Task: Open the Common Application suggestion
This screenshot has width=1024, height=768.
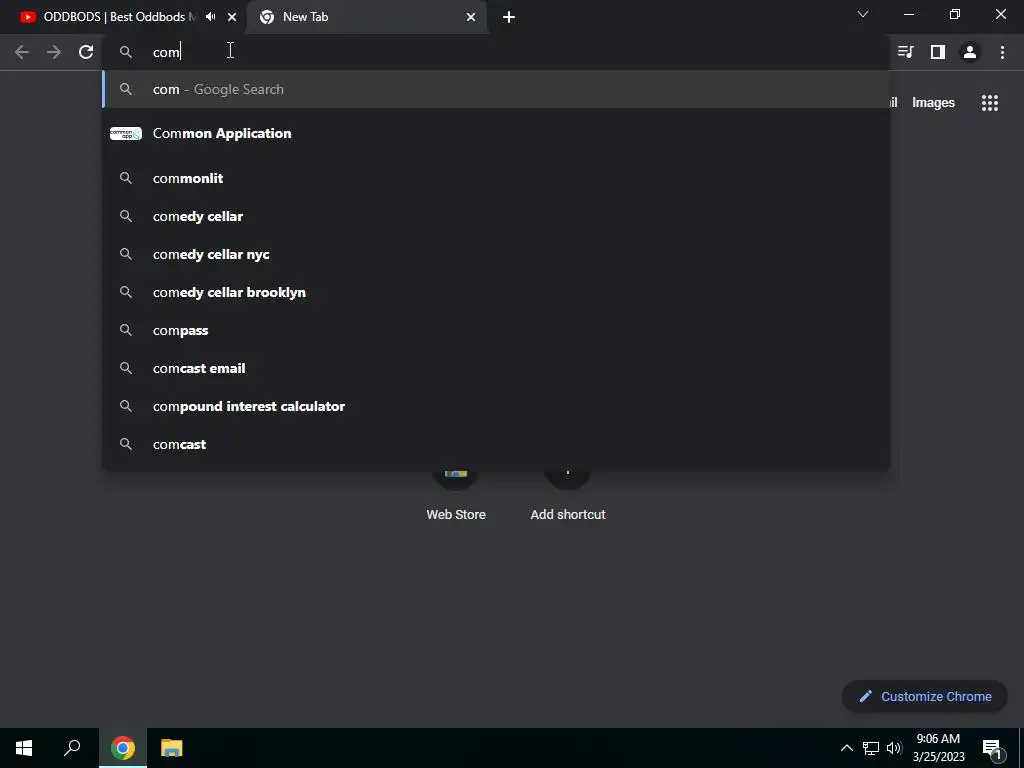Action: tap(496, 133)
